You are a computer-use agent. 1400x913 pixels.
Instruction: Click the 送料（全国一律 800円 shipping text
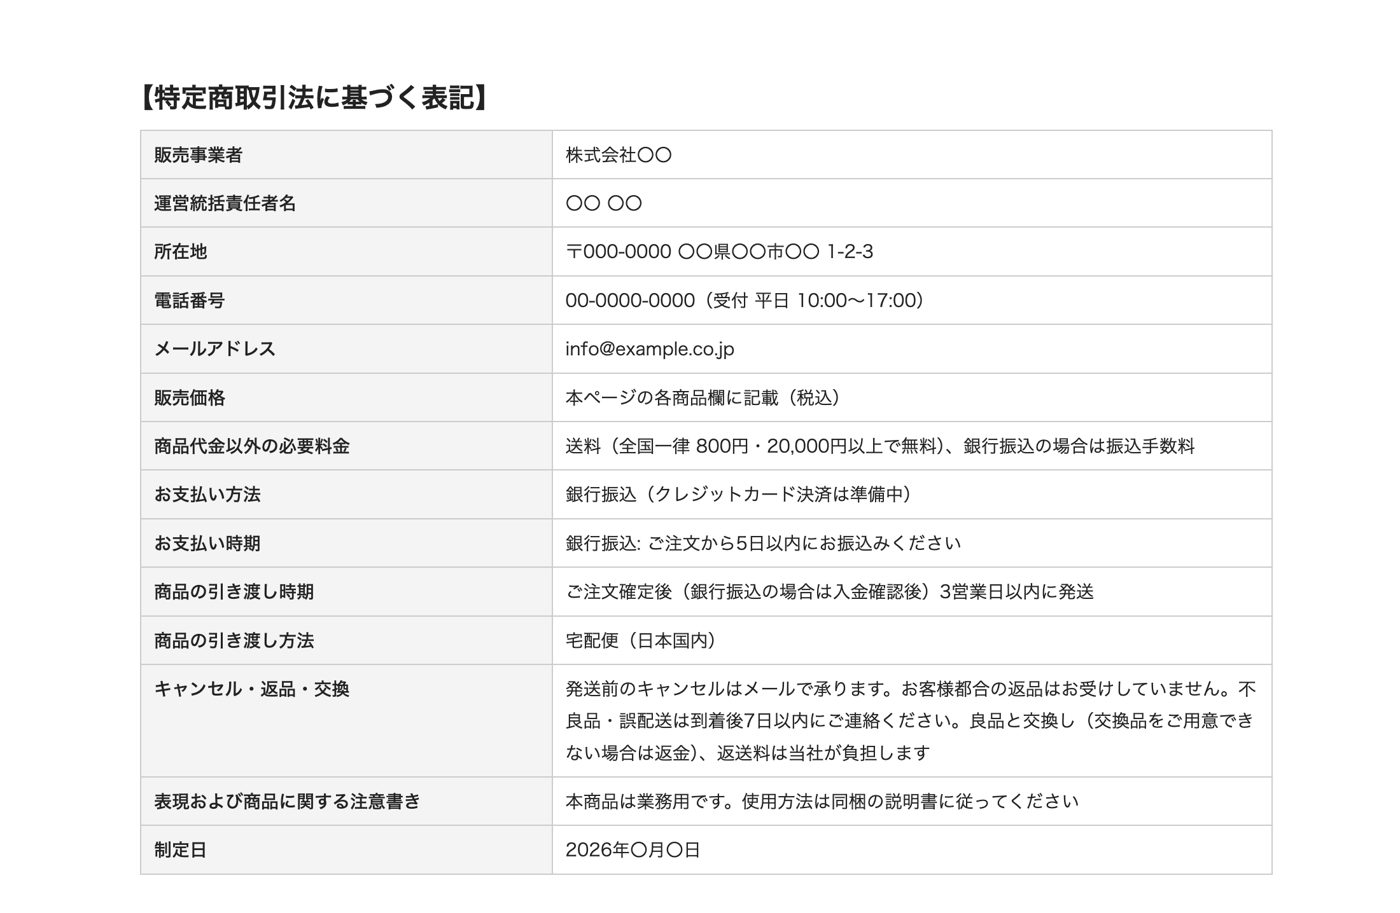click(656, 446)
